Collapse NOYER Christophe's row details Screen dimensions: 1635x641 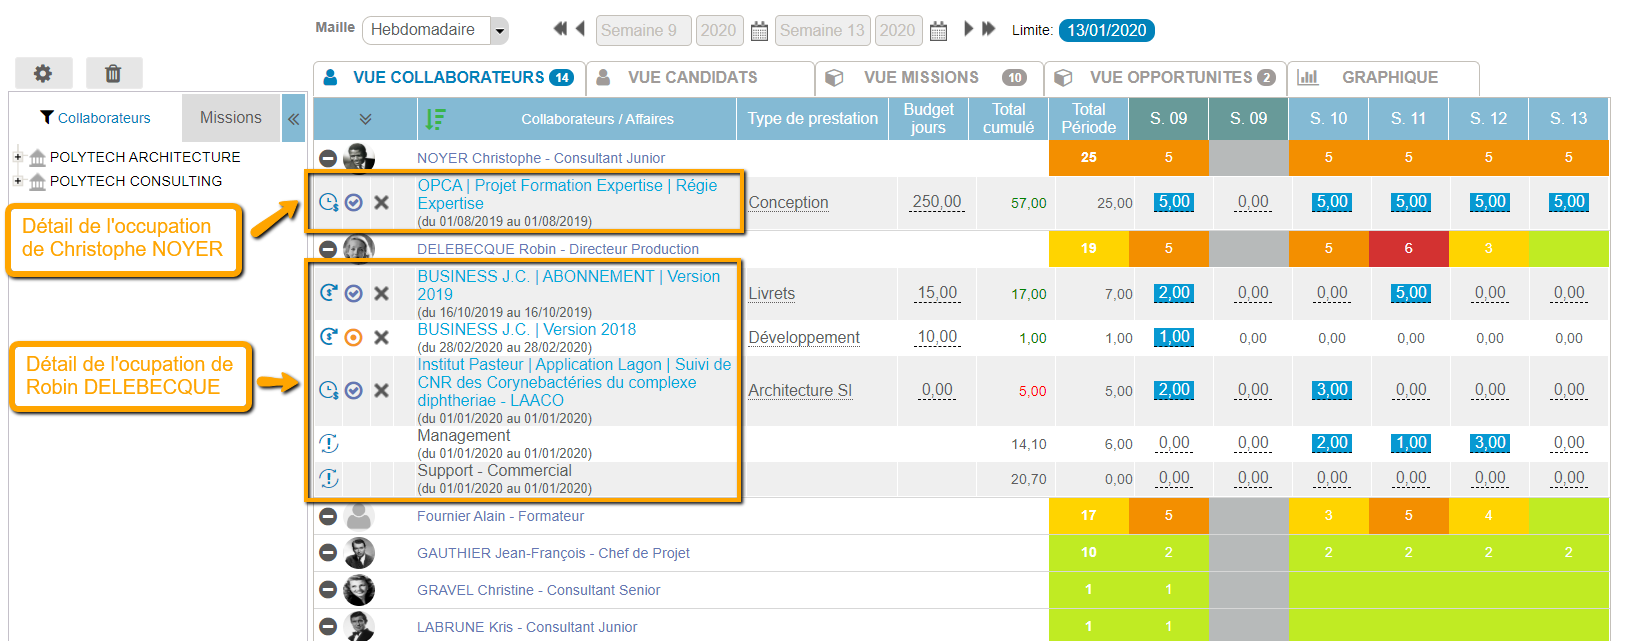click(x=328, y=158)
